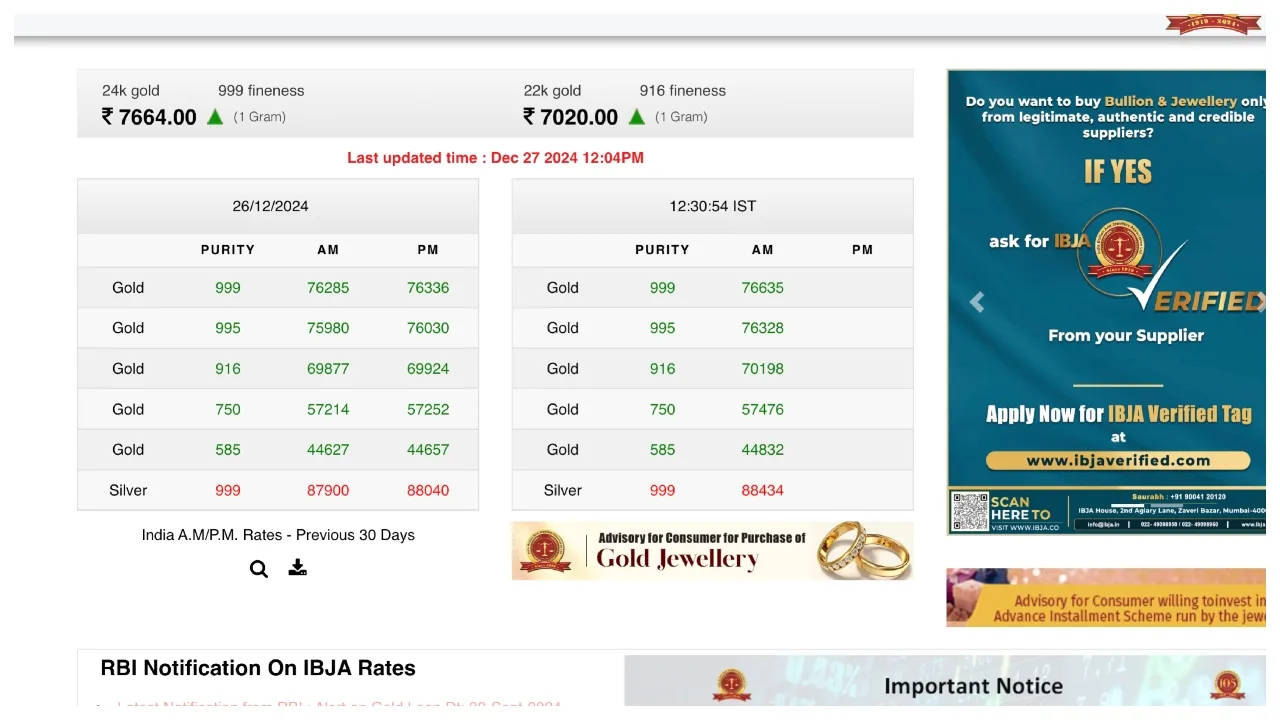The width and height of the screenshot is (1280, 720).
Task: Click the QR code on the IBJA Verified banner
Action: click(x=969, y=512)
